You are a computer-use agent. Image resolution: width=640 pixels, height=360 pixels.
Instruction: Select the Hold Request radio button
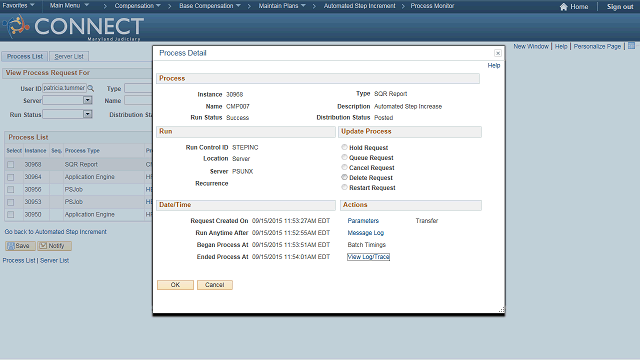[344, 147]
